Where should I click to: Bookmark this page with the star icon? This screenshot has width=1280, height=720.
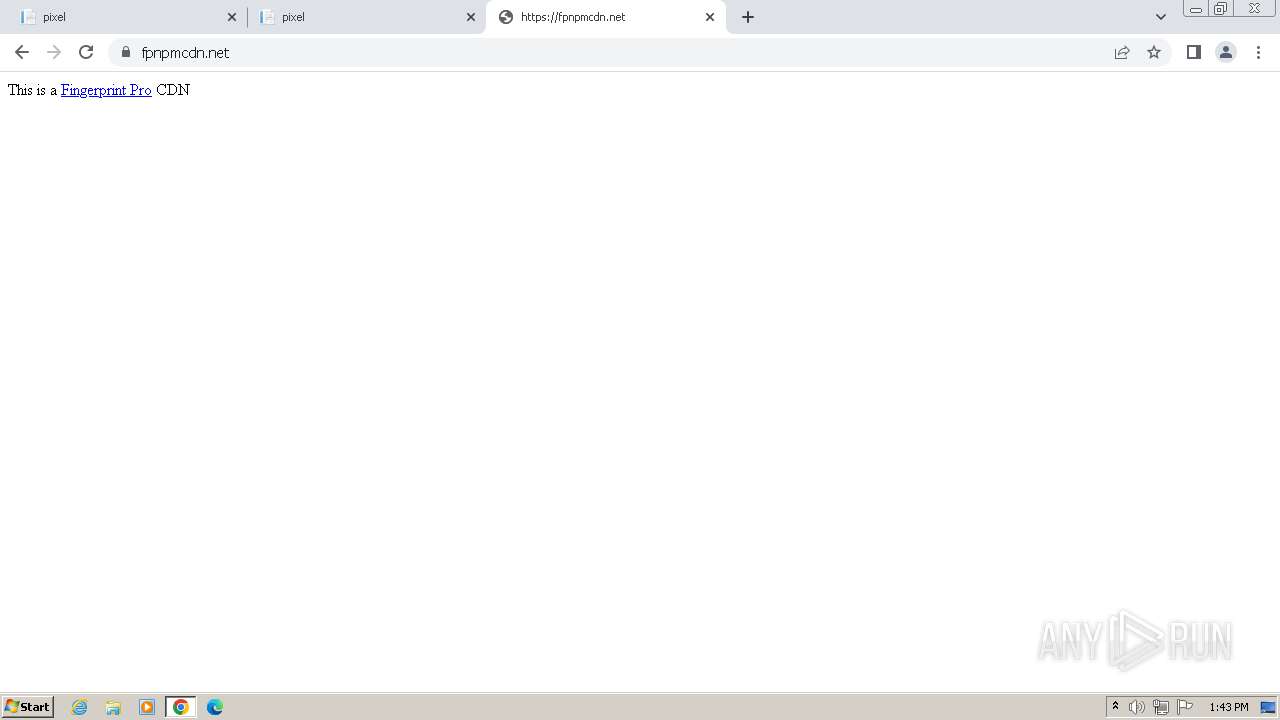coord(1154,52)
